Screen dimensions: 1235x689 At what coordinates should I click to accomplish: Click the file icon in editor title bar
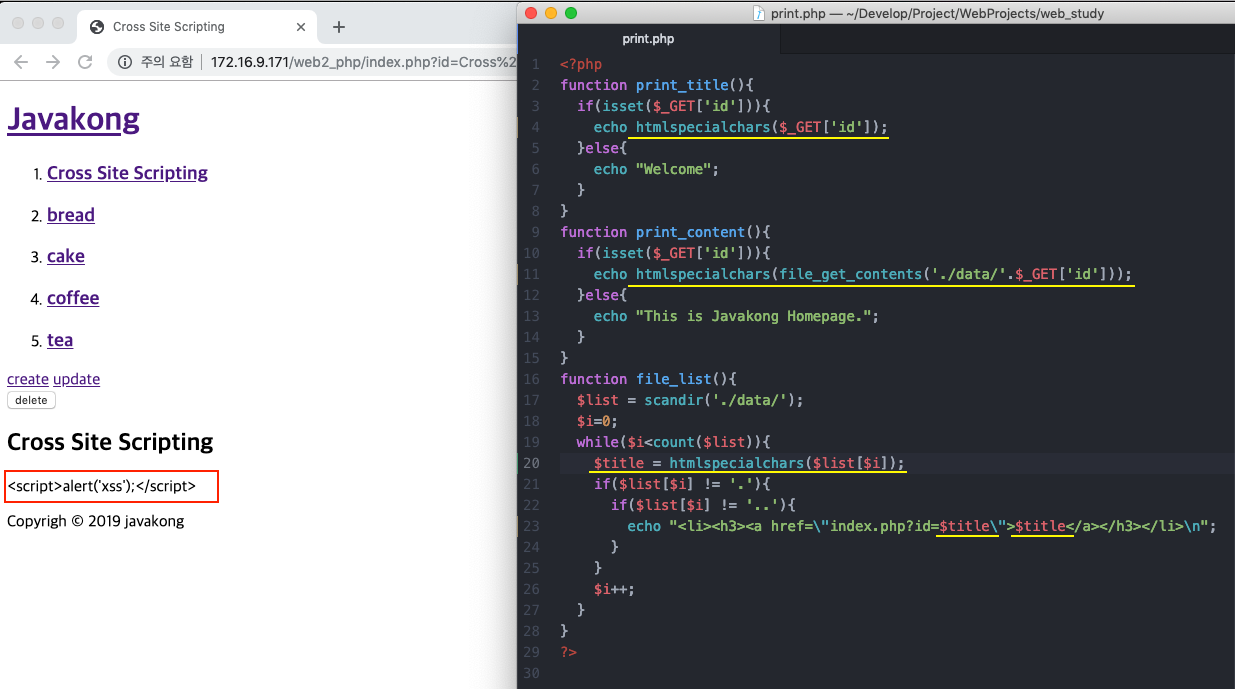pos(759,13)
